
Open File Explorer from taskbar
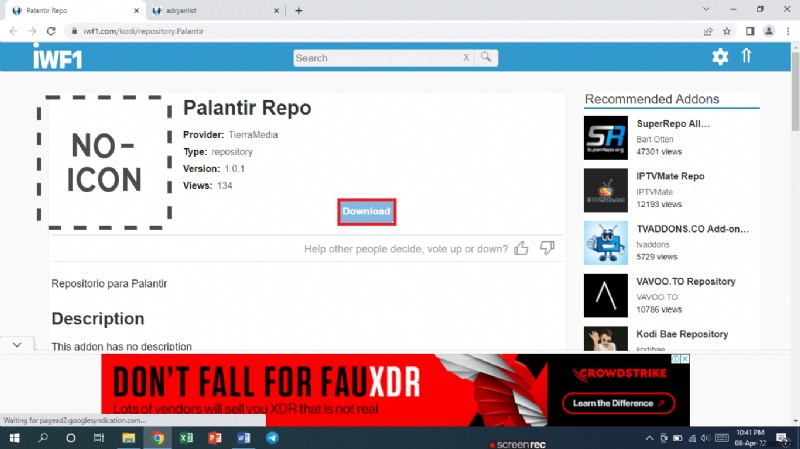[129, 438]
